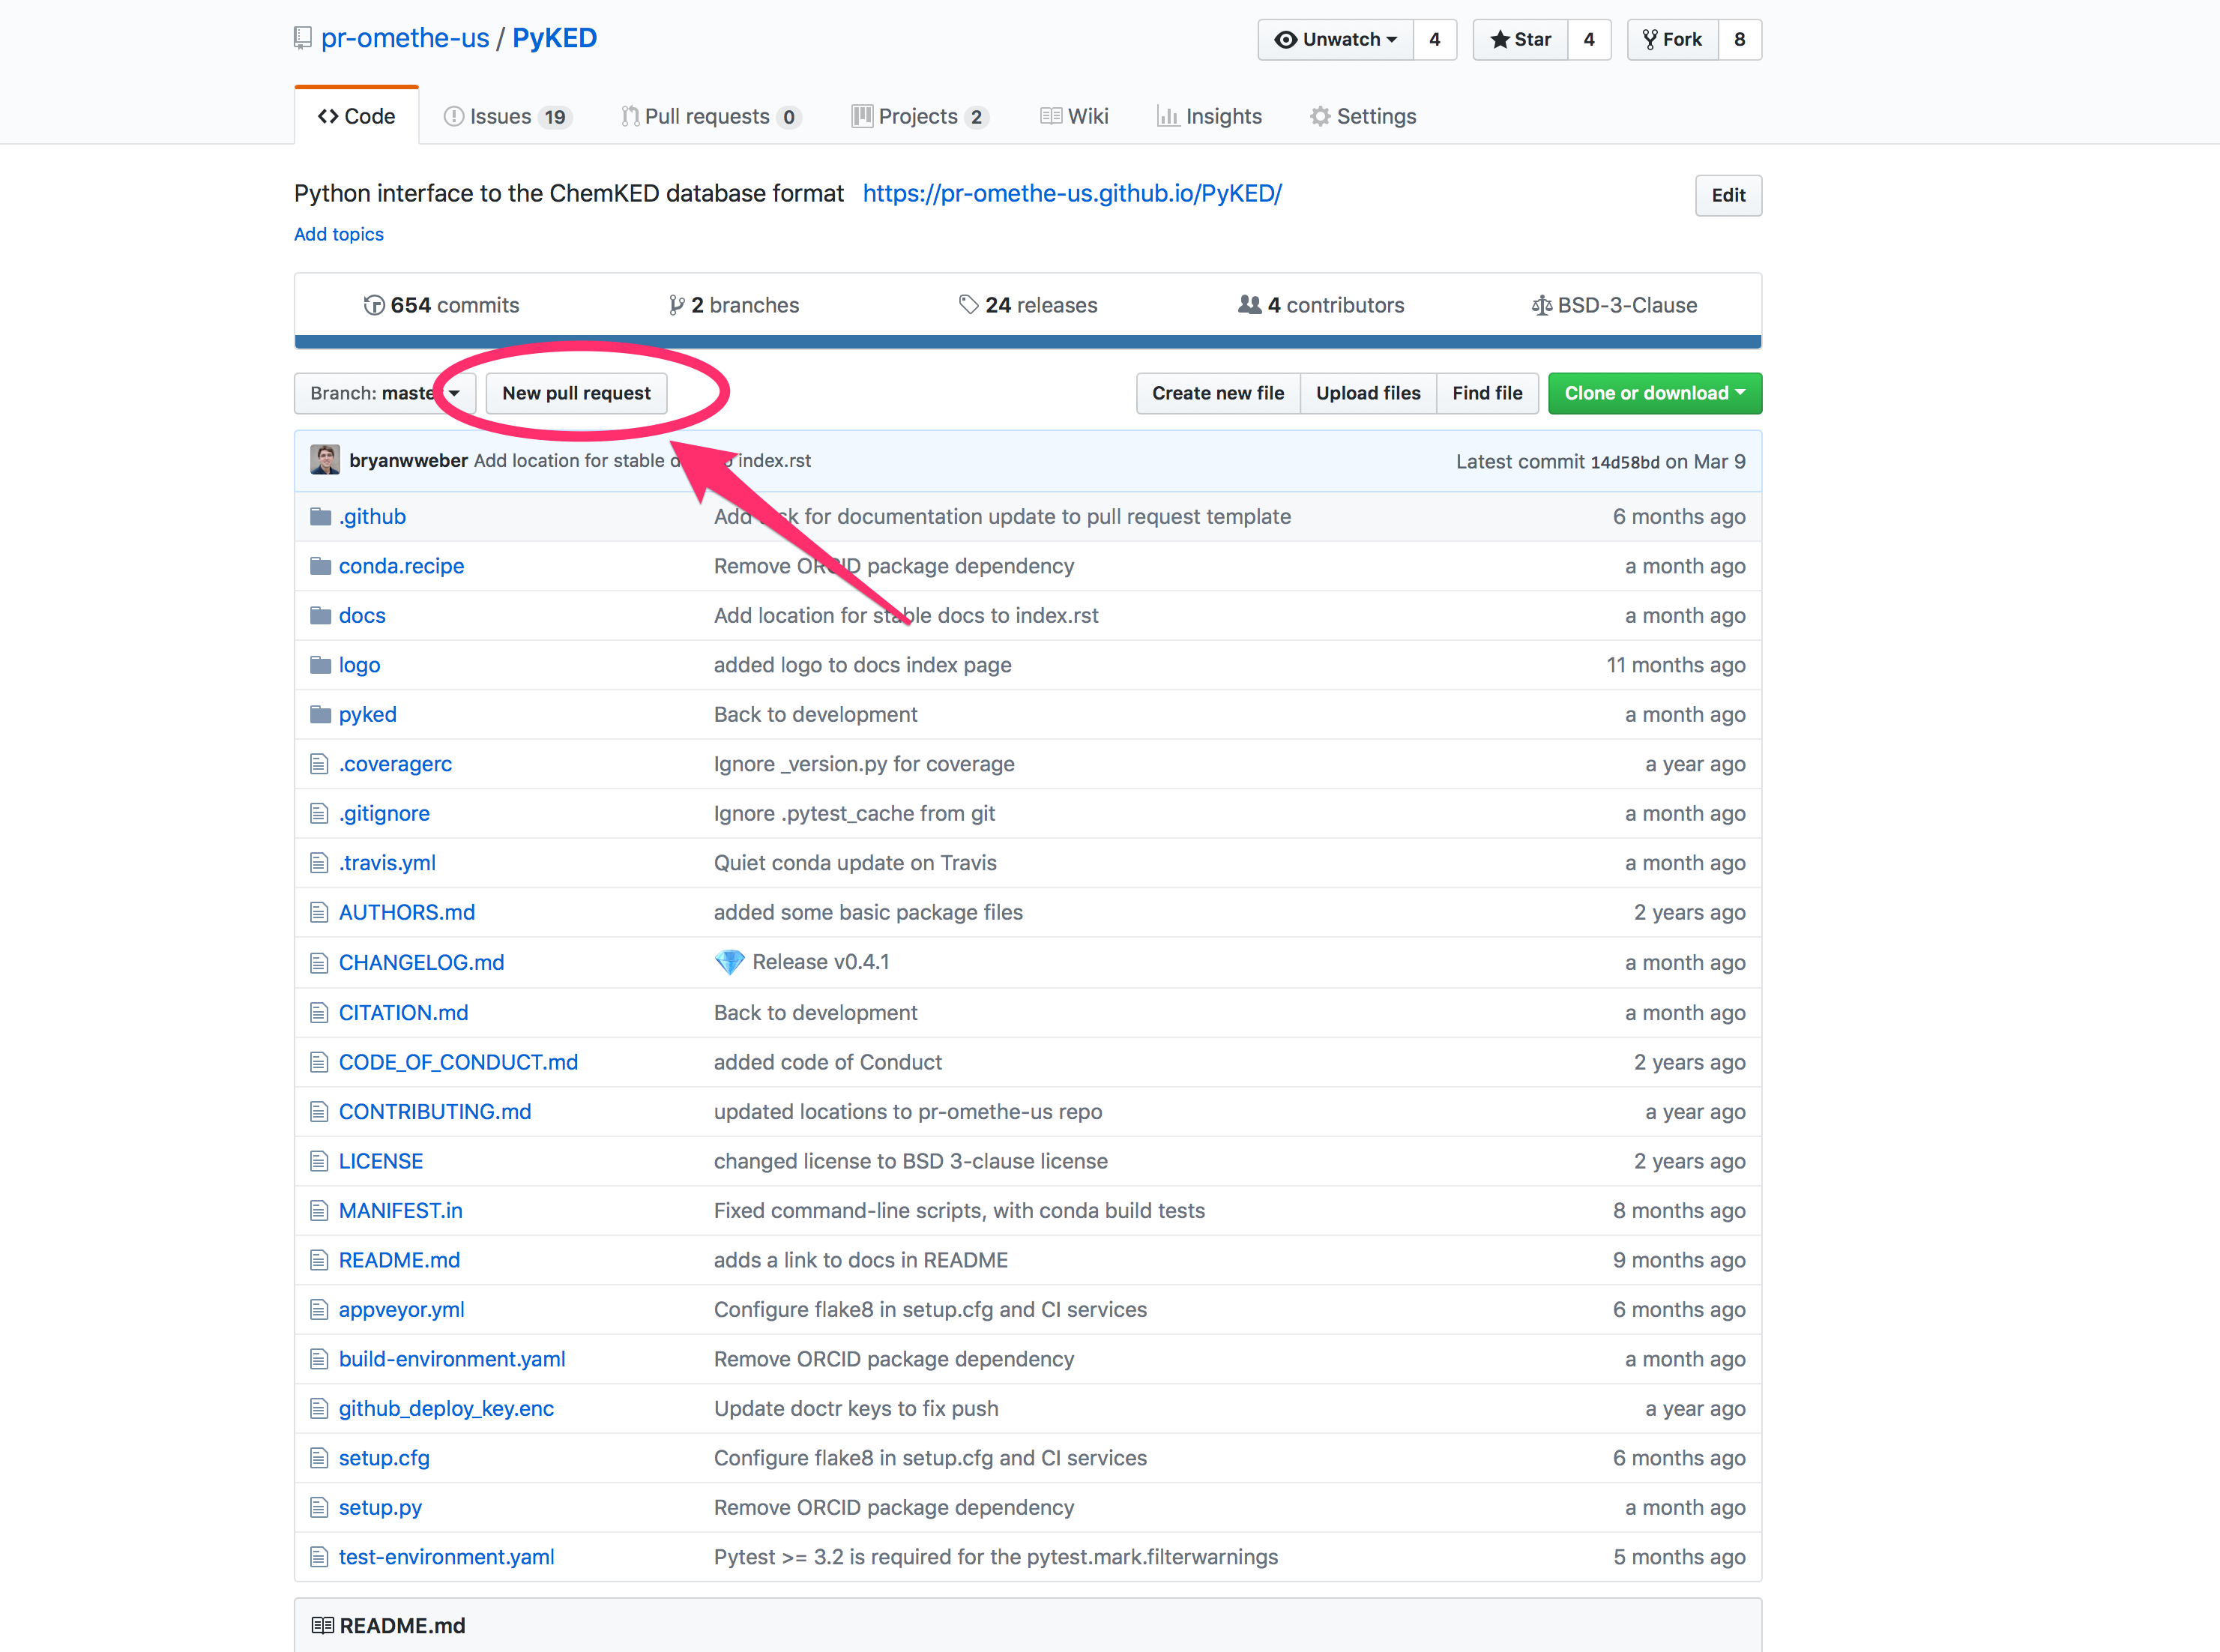Screen dimensions: 2220x1652
Task: Switch to the Settings tab
Action: coord(1363,116)
